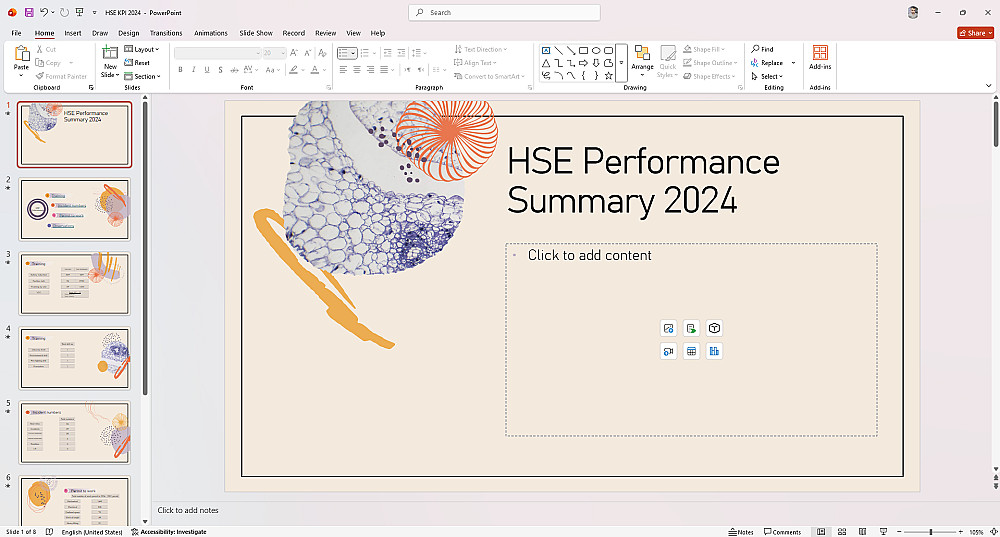
Task: Fit slide to current window
Action: tap(994, 532)
